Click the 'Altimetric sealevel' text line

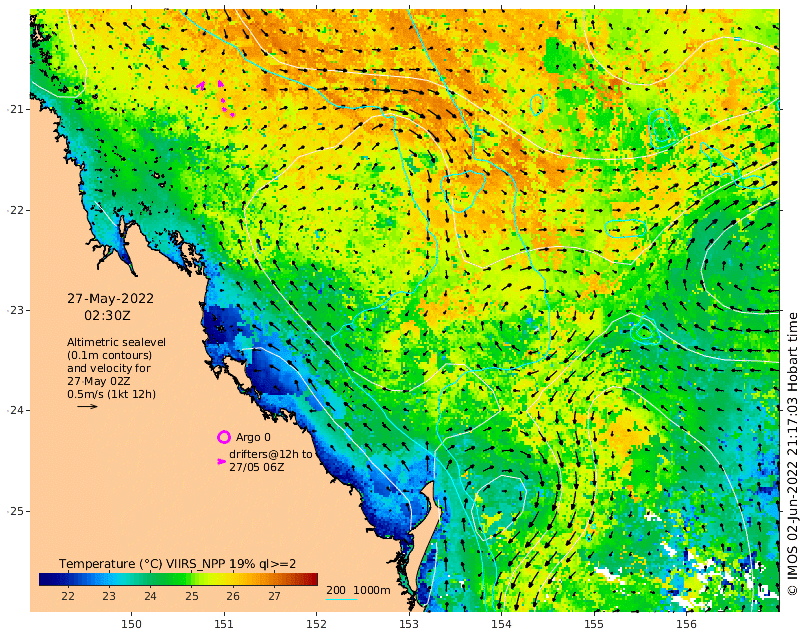point(116,342)
